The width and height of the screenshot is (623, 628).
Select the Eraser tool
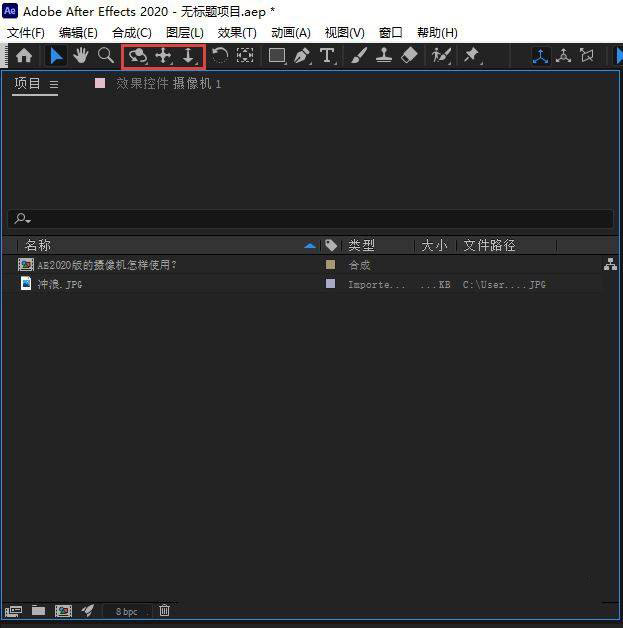point(409,55)
